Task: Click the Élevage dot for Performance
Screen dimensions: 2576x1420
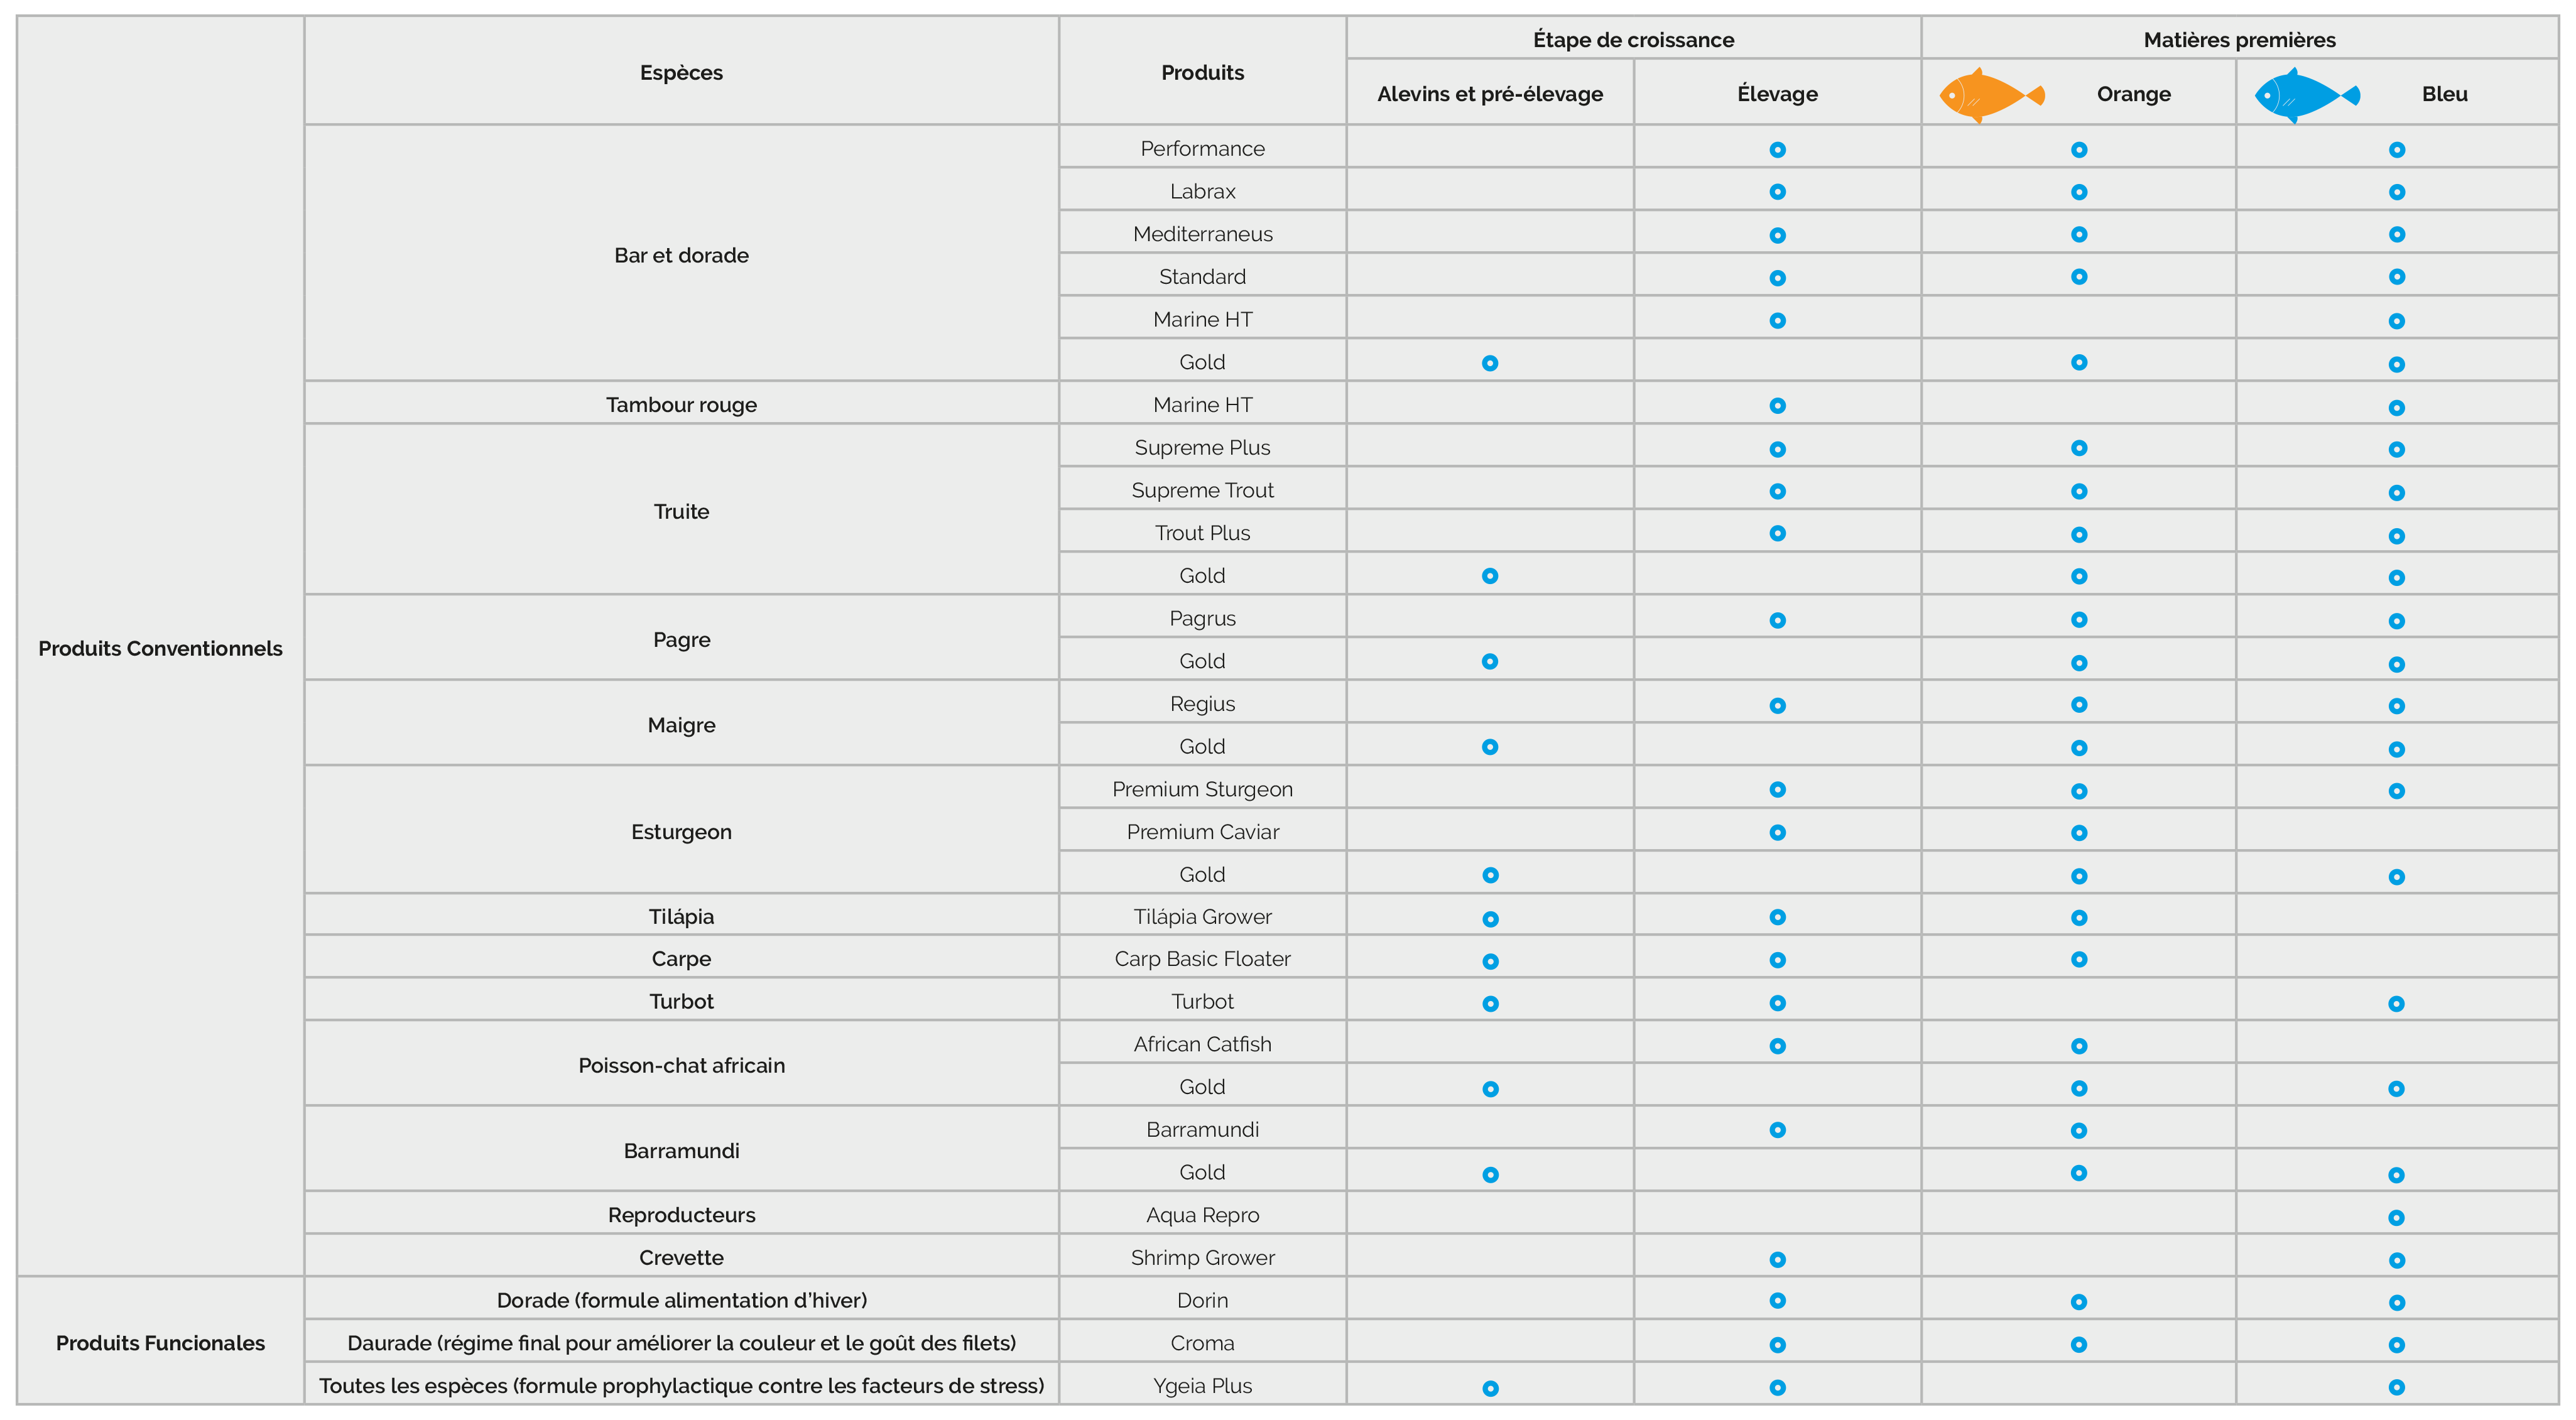Action: (x=1777, y=150)
